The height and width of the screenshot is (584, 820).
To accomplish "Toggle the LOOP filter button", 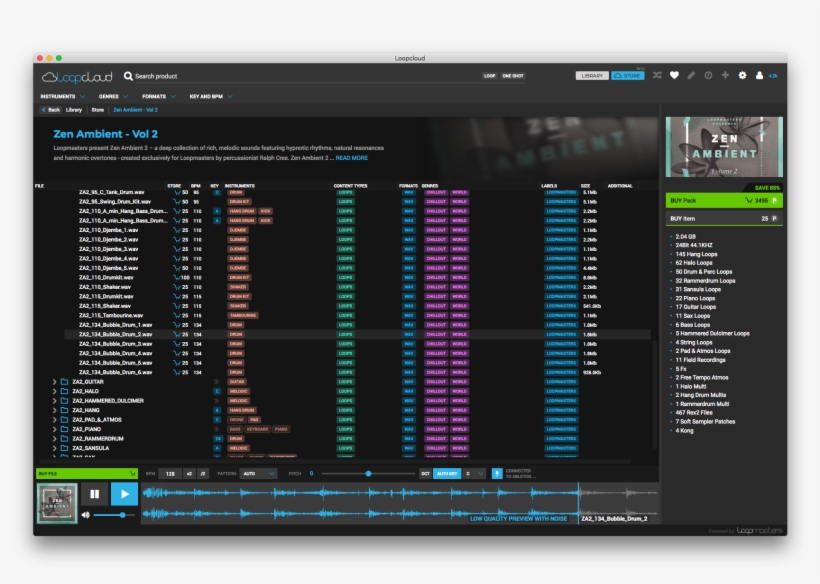I will [x=489, y=76].
